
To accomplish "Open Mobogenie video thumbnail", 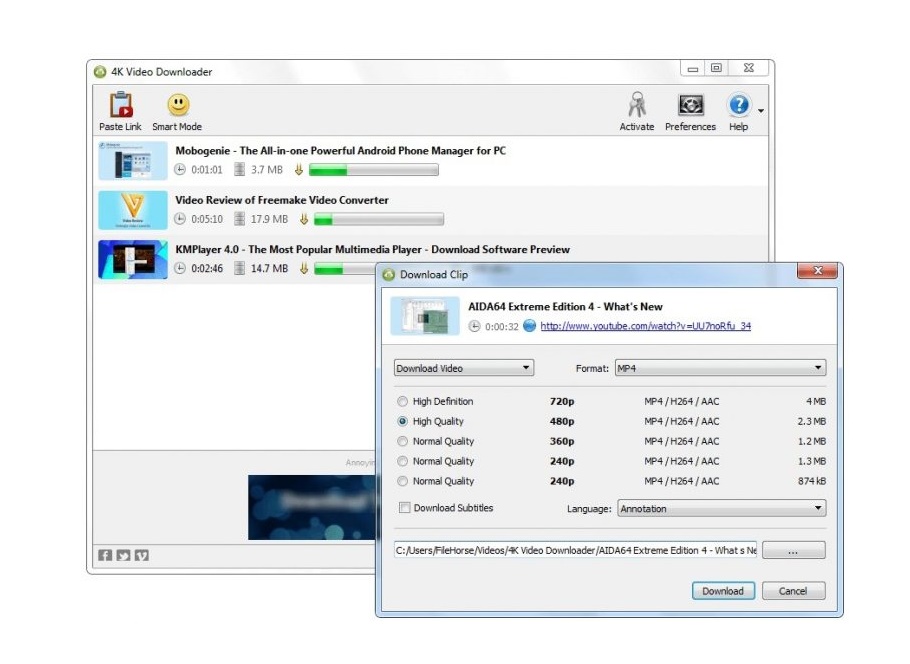I will point(133,161).
